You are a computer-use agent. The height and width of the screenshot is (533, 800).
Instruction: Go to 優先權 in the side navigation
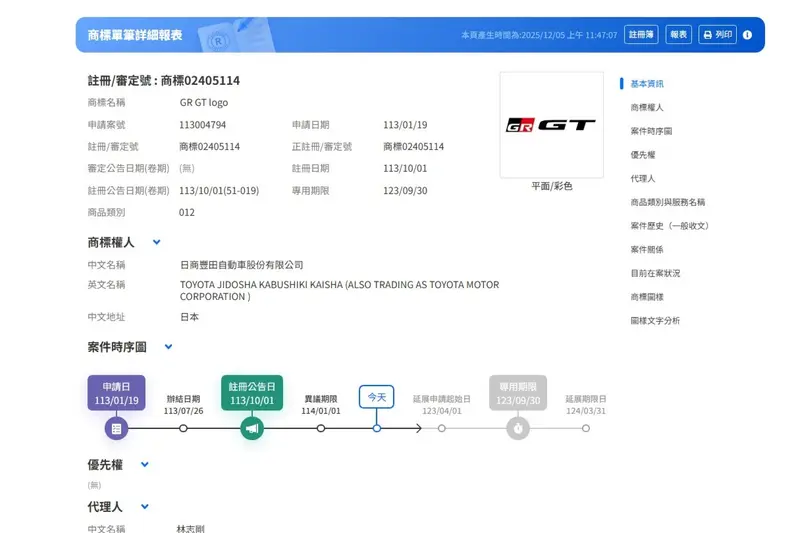click(x=643, y=155)
